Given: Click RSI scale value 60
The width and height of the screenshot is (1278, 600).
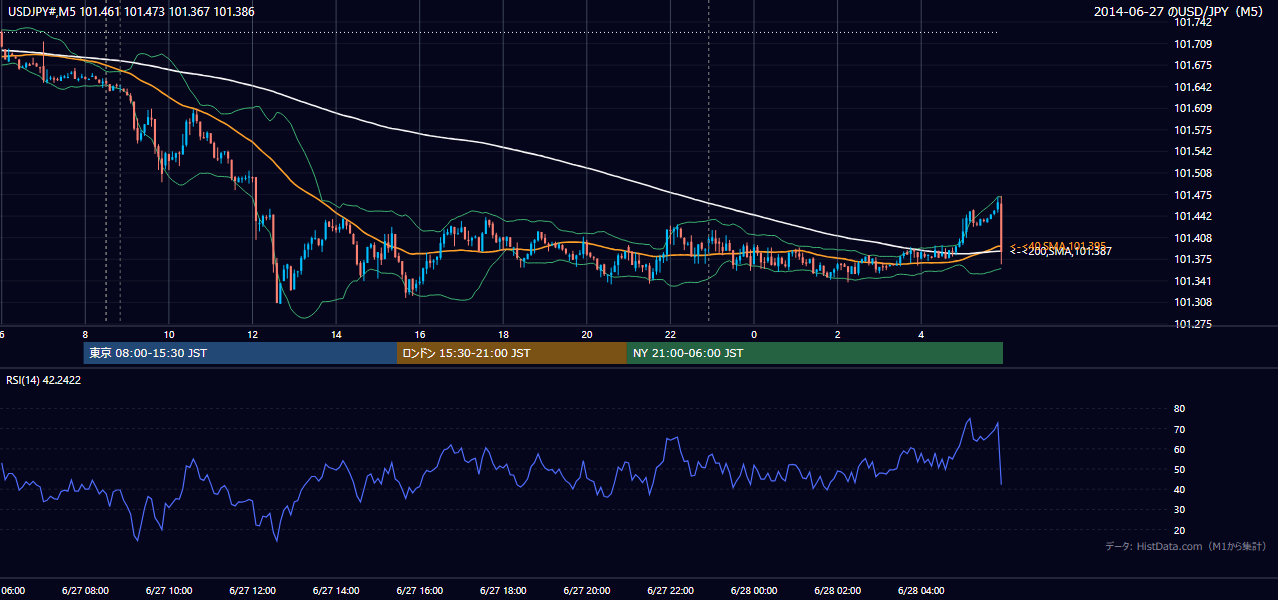Looking at the screenshot, I should [x=1180, y=449].
